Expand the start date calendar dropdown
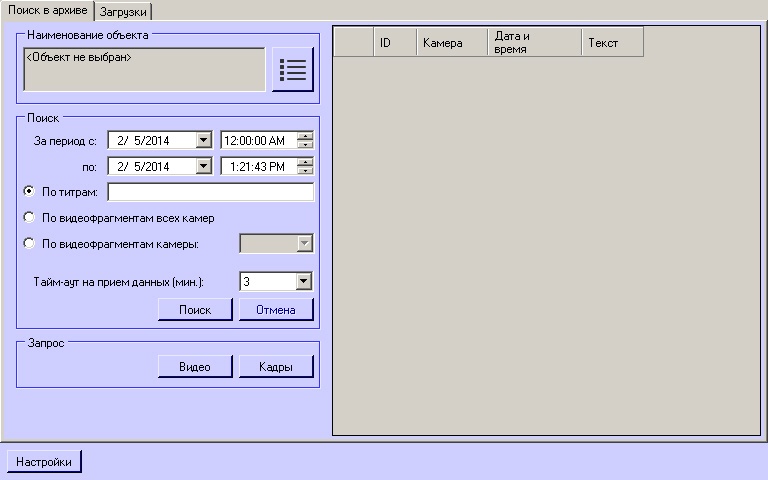The image size is (768, 480). coord(204,141)
